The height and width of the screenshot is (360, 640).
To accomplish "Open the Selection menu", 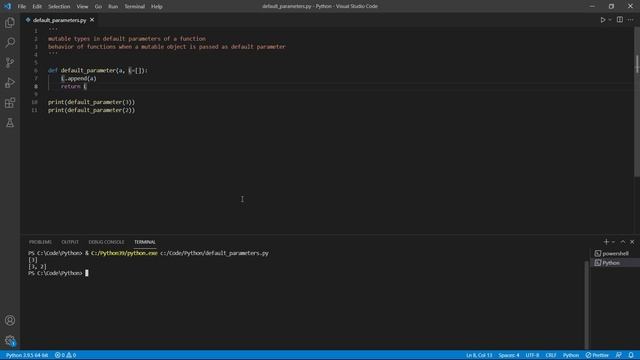I will [59, 6].
